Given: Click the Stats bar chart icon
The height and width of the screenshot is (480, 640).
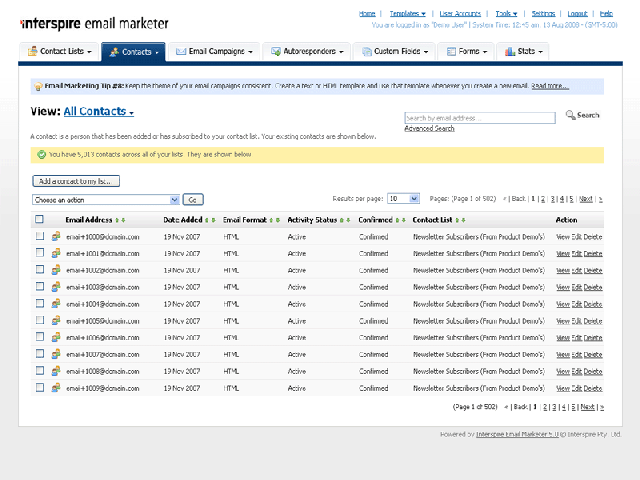Looking at the screenshot, I should [510, 51].
